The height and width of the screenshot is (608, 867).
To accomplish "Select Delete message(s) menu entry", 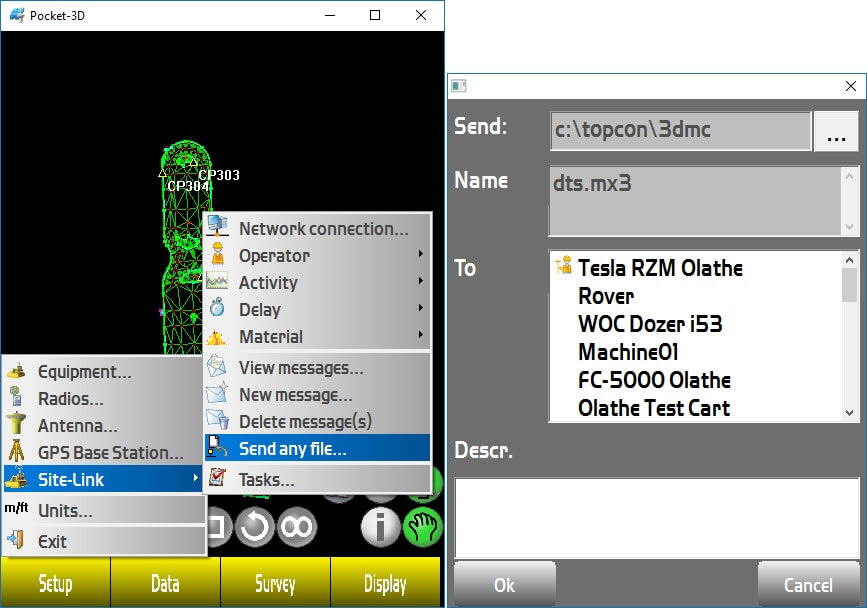I will click(x=317, y=422).
